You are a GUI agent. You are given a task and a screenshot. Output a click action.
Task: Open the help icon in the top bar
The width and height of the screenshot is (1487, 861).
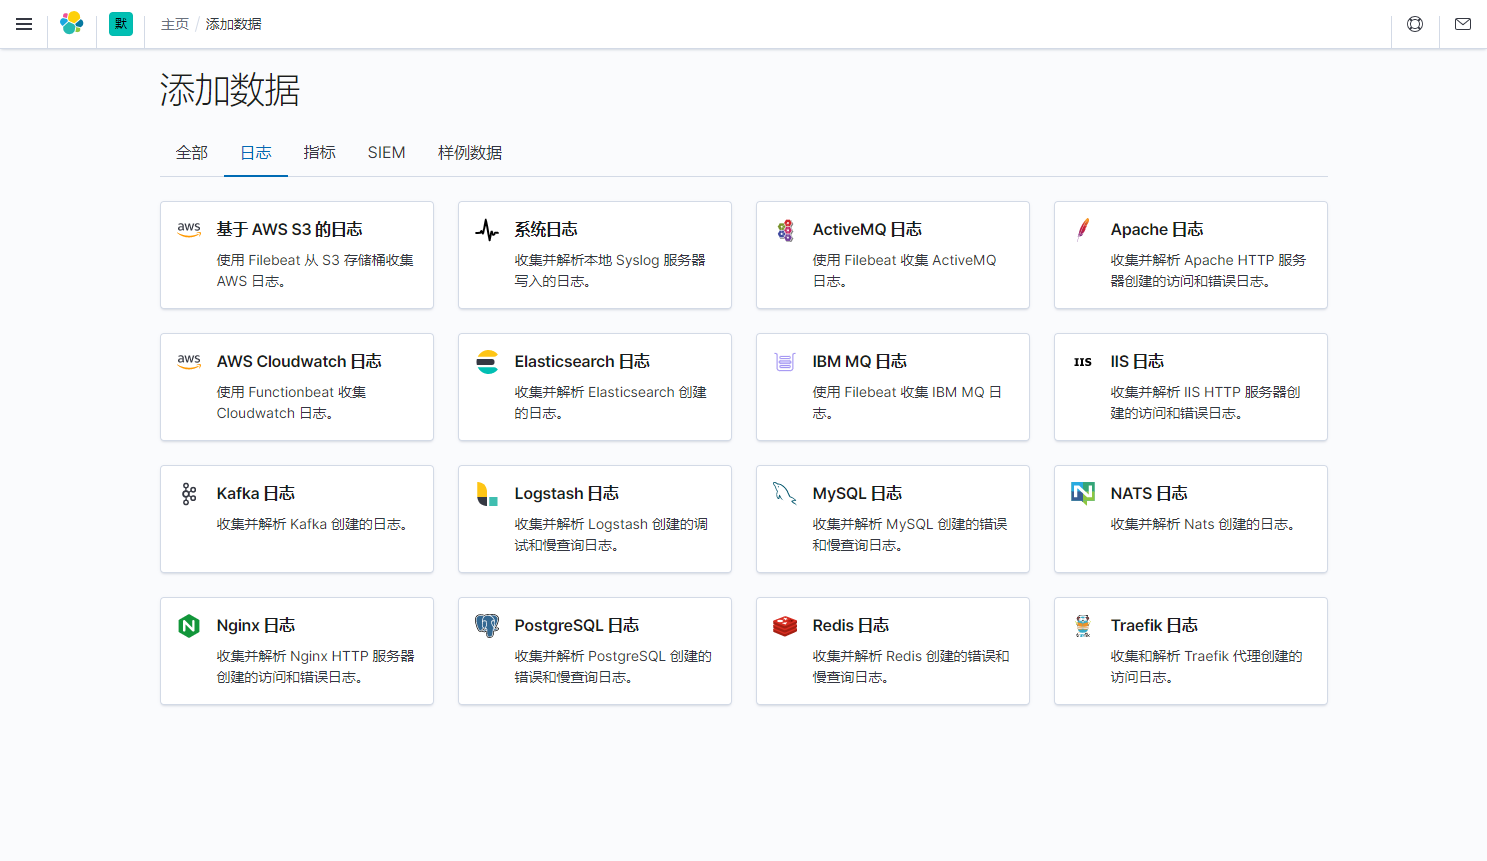click(x=1414, y=23)
